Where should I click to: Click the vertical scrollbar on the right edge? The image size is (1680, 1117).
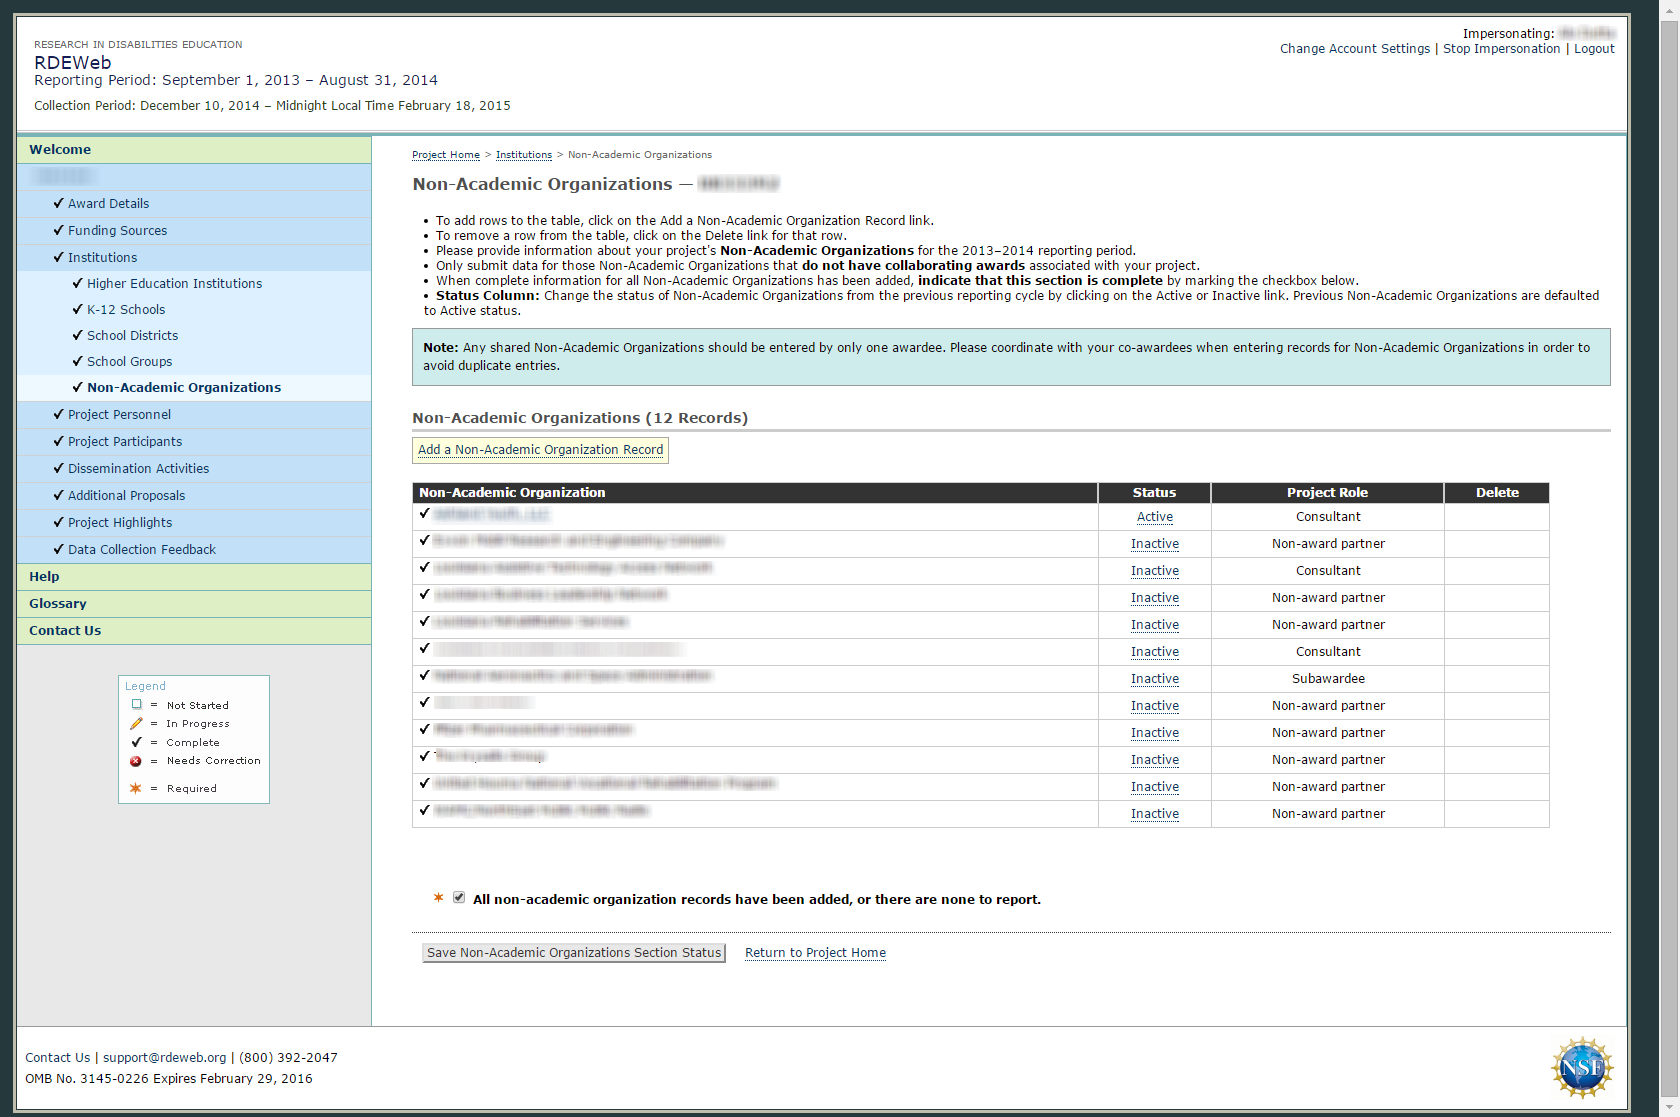(1669, 500)
